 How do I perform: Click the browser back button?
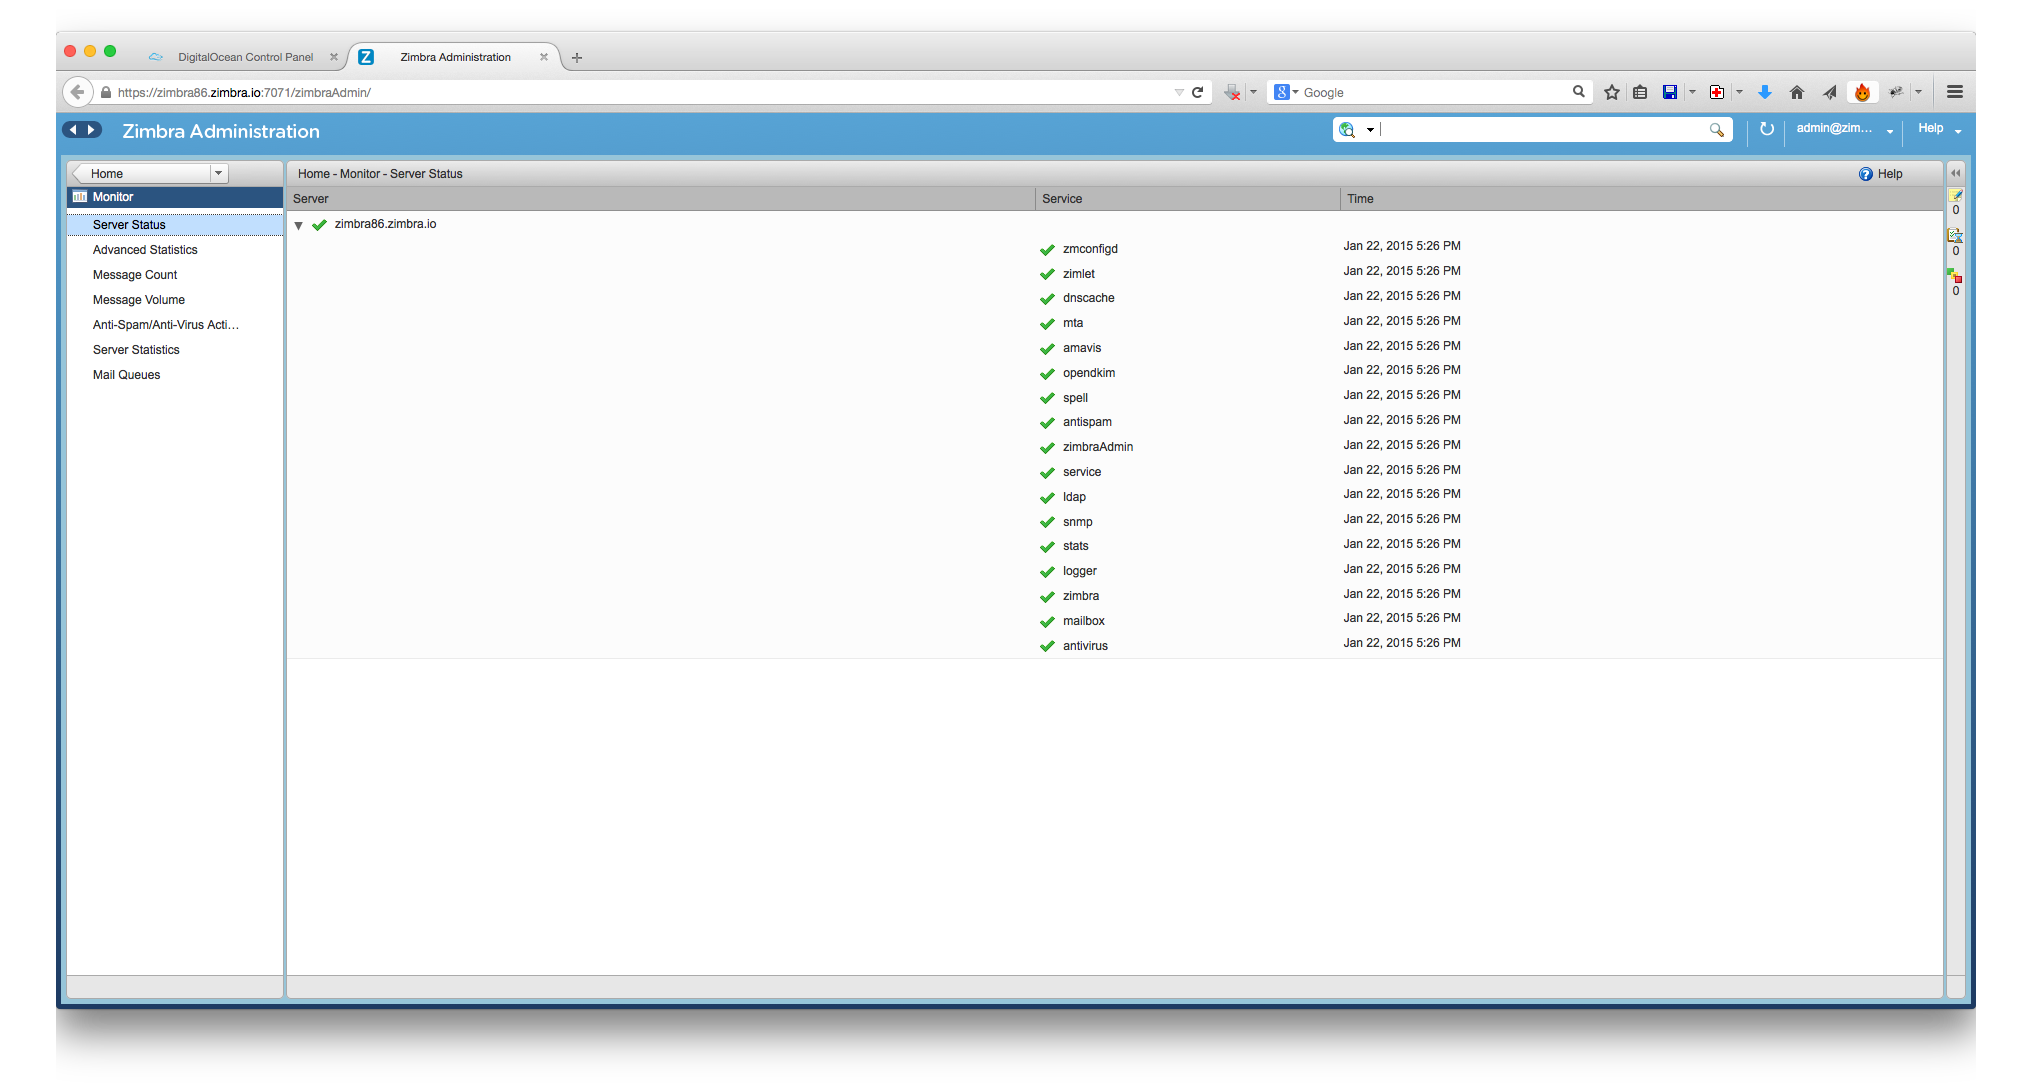pyautogui.click(x=77, y=92)
